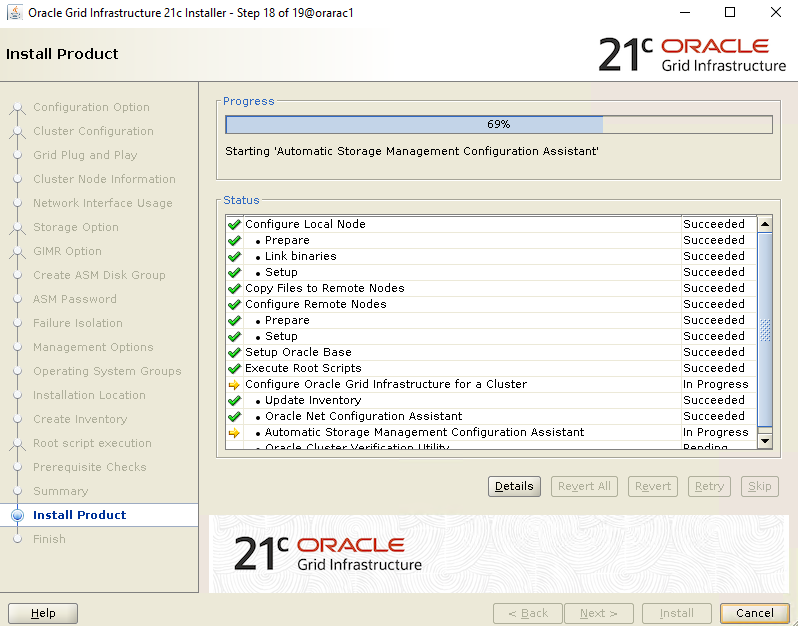Click the Revert All button

584,486
